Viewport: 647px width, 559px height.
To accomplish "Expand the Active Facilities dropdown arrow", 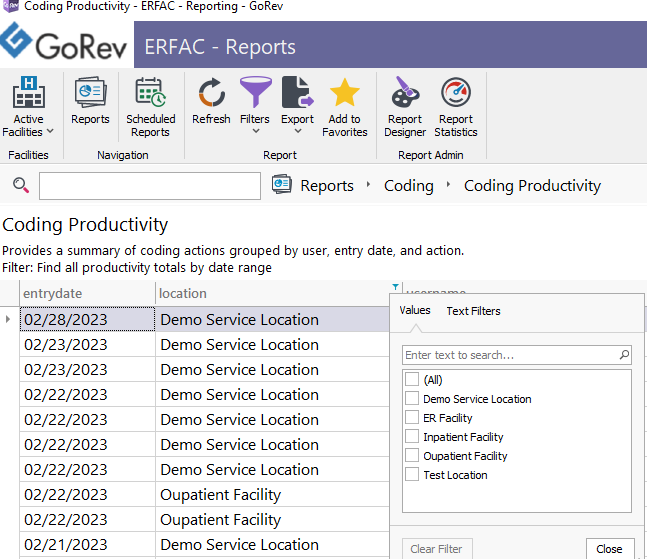I will click(x=50, y=131).
